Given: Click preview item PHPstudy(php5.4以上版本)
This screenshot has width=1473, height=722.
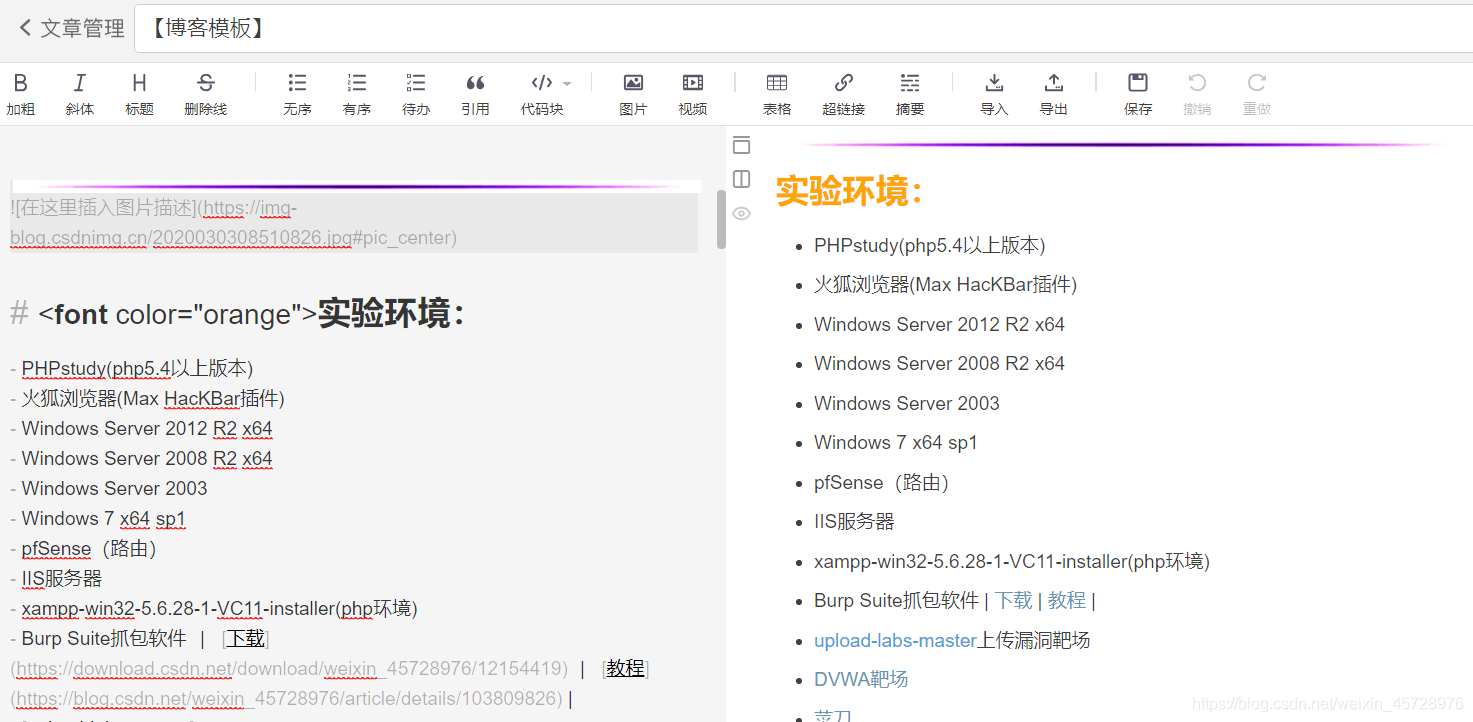Looking at the screenshot, I should pyautogui.click(x=930, y=245).
